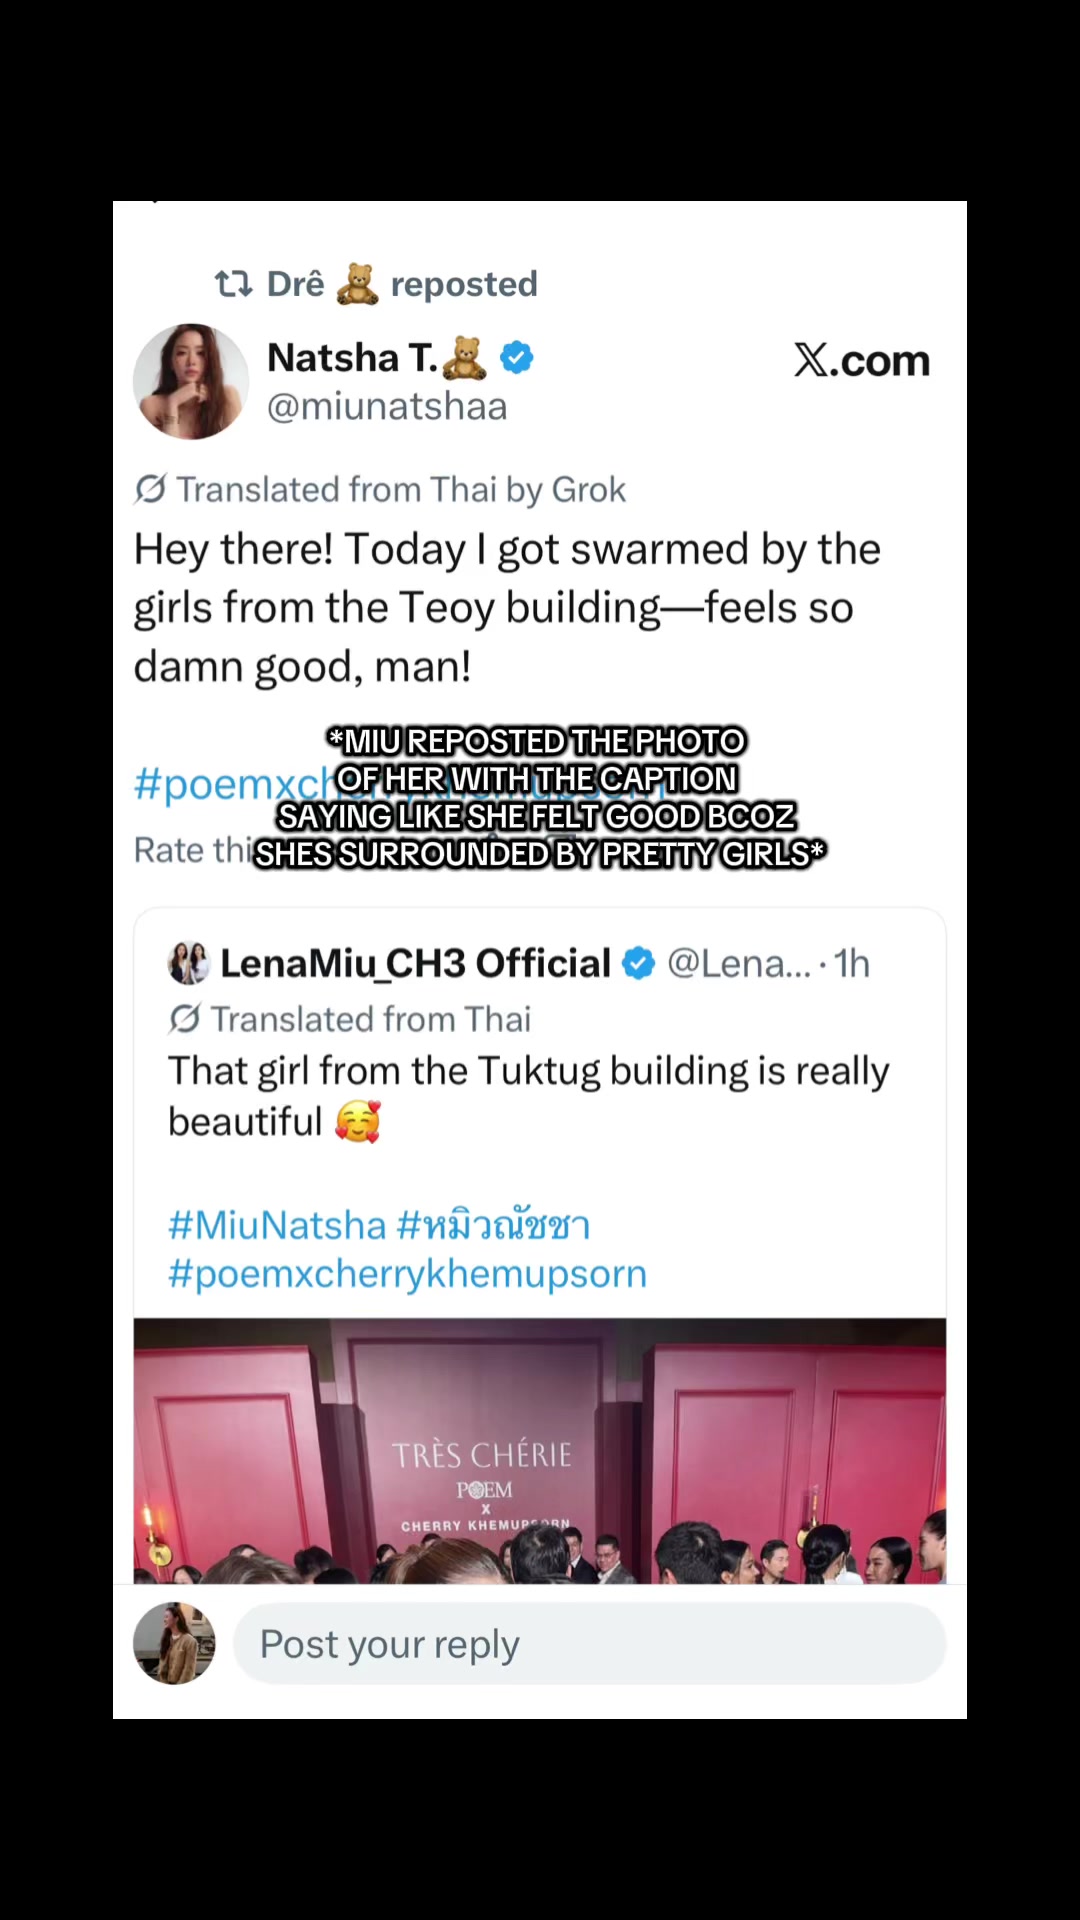1080x1920 pixels.
Task: Click the 1h timestamp on the quoted post
Action: (852, 963)
